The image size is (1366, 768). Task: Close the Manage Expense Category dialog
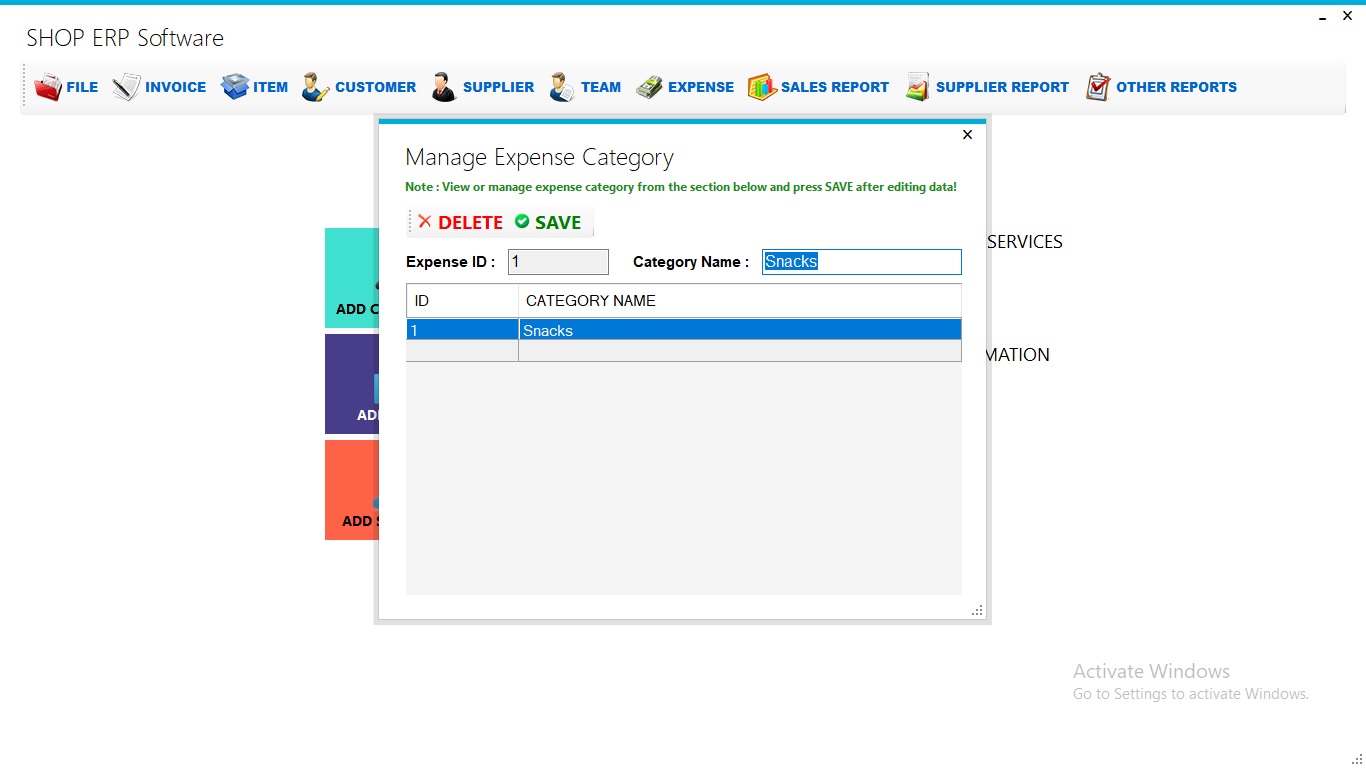[x=966, y=134]
